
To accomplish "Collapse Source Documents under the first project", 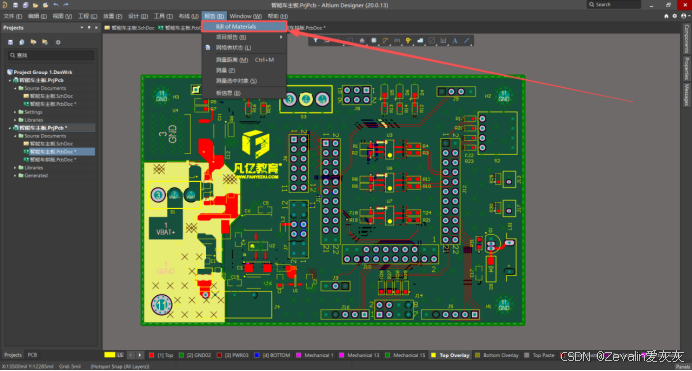I will pyautogui.click(x=15, y=88).
